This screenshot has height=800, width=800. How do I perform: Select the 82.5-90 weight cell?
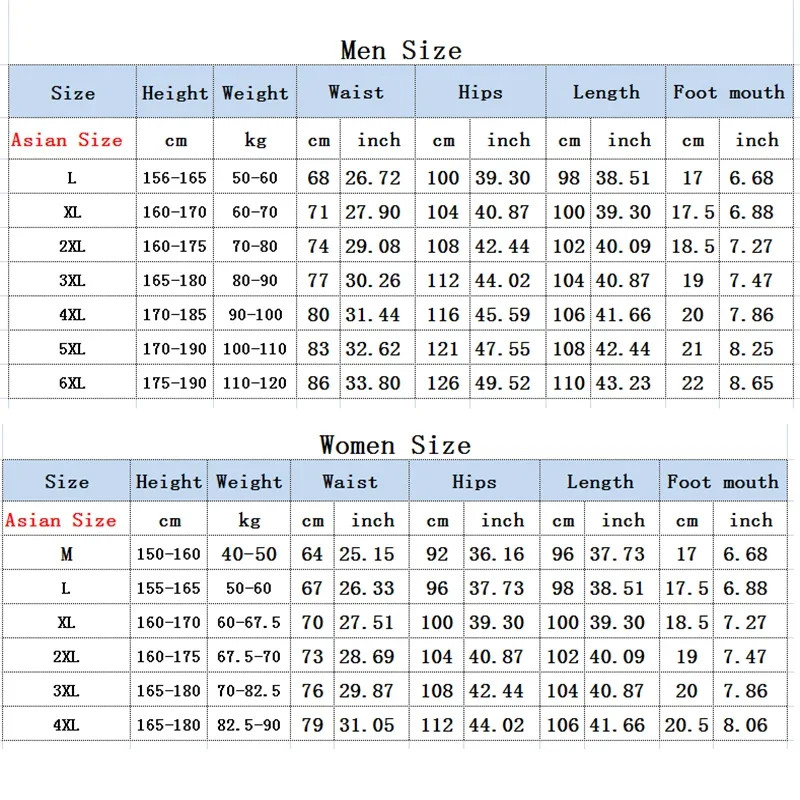coord(248,724)
